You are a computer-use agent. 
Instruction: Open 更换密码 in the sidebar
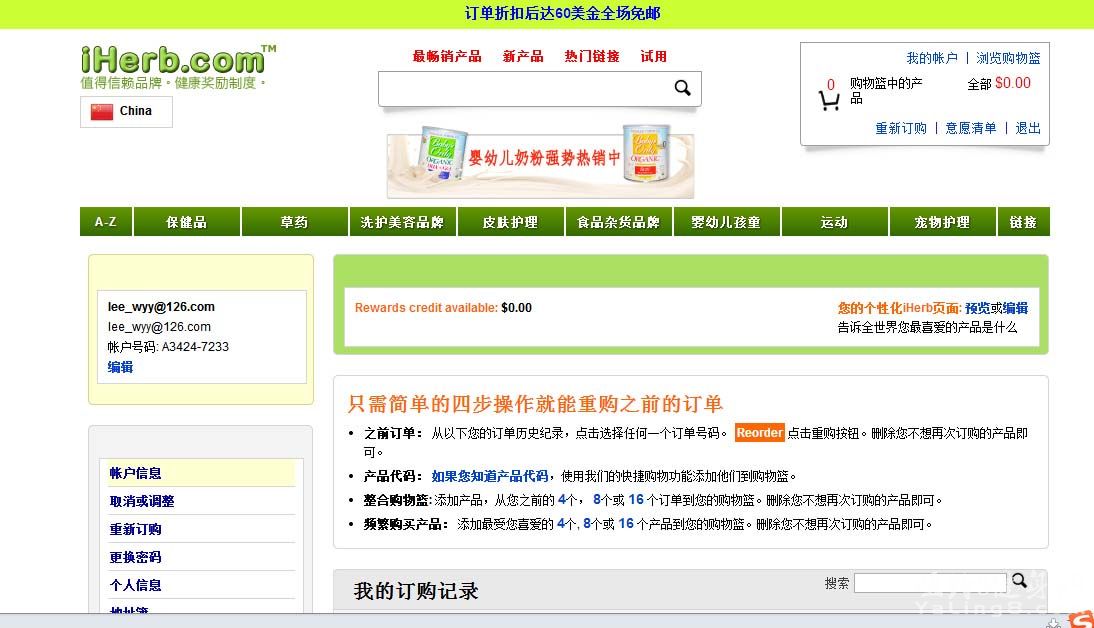click(x=135, y=557)
